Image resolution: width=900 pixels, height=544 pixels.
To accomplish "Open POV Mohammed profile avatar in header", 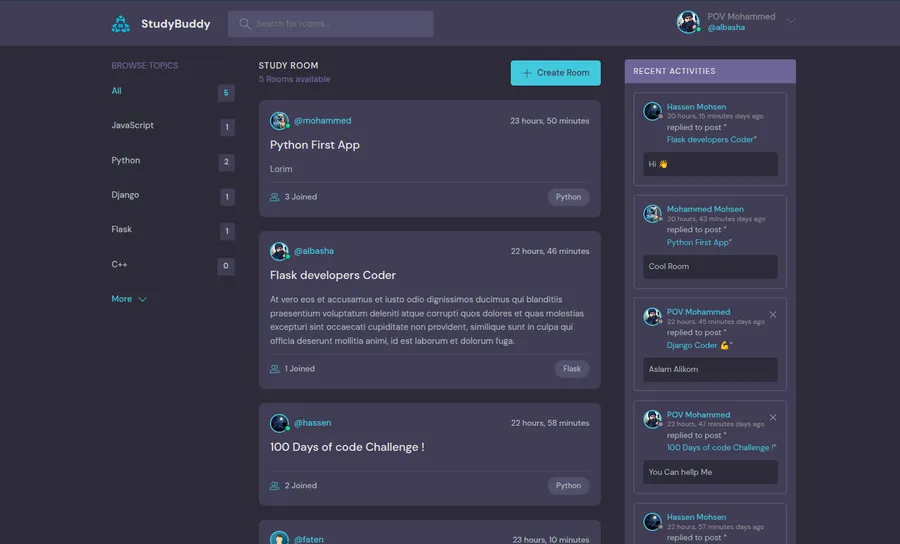I will [688, 22].
